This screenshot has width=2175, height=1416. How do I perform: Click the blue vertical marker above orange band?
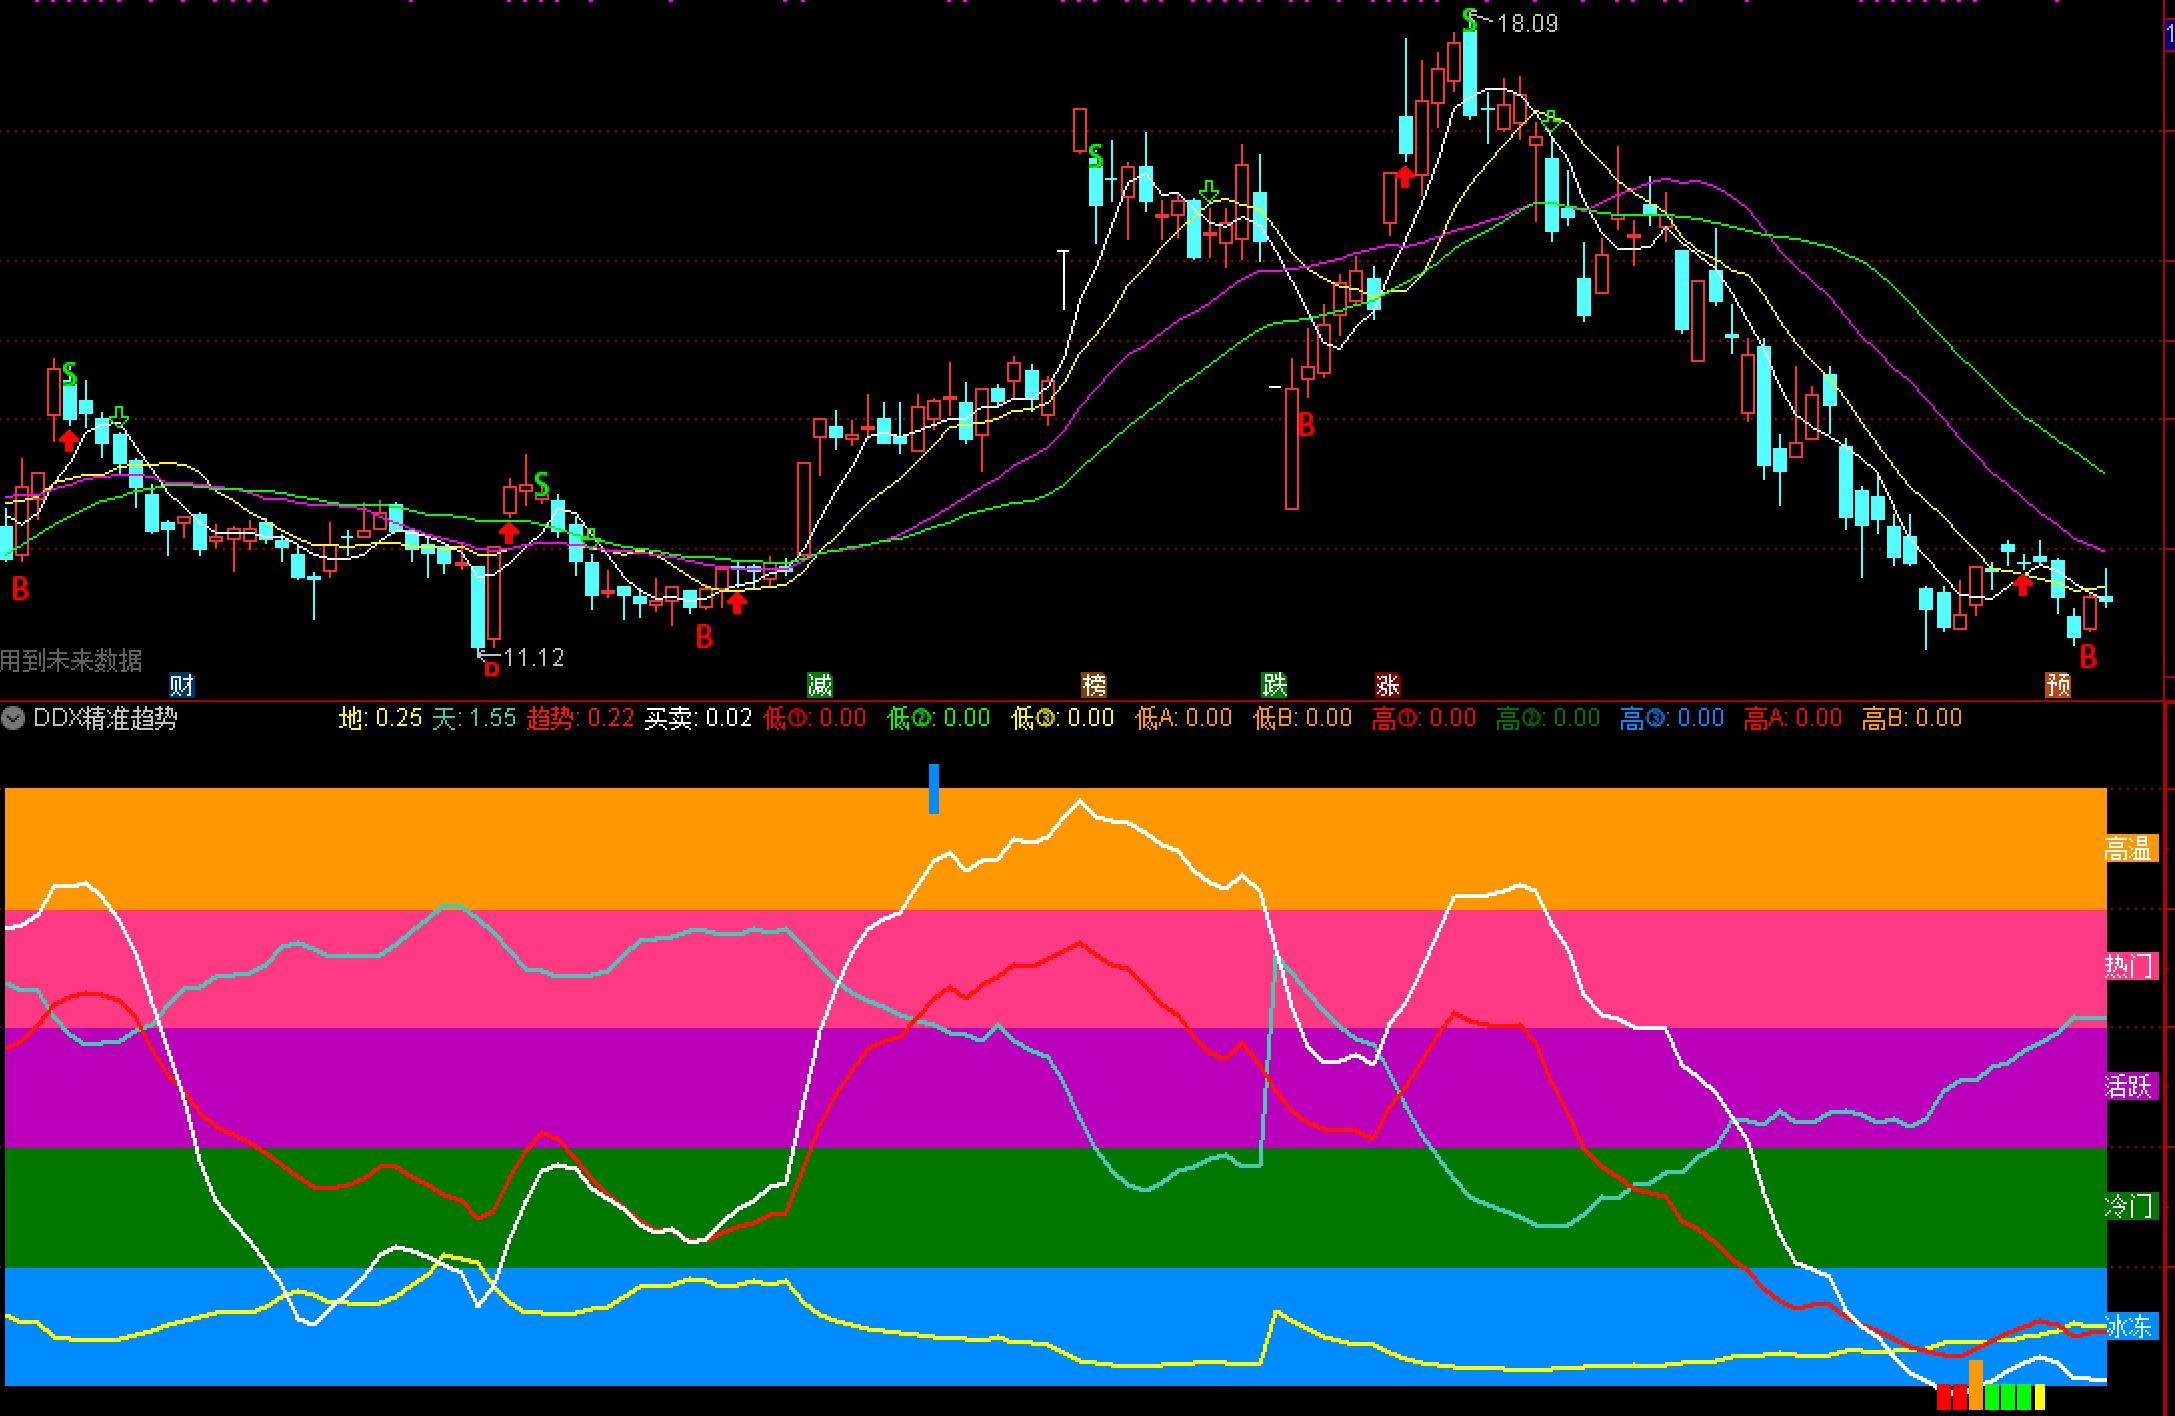click(x=934, y=788)
